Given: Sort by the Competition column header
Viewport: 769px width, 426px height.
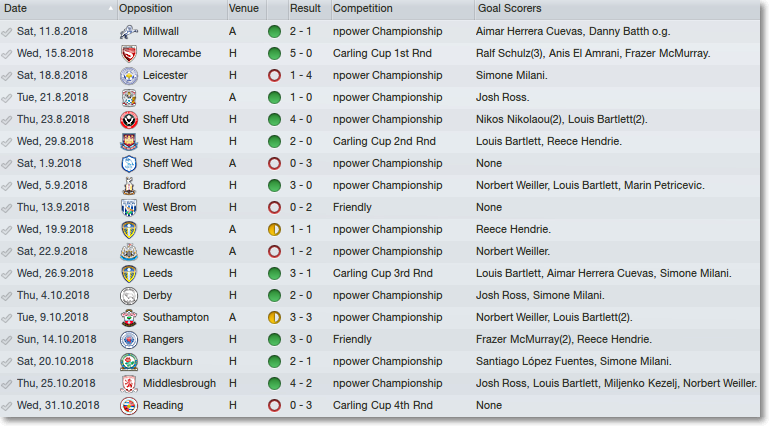Looking at the screenshot, I should coord(403,8).
